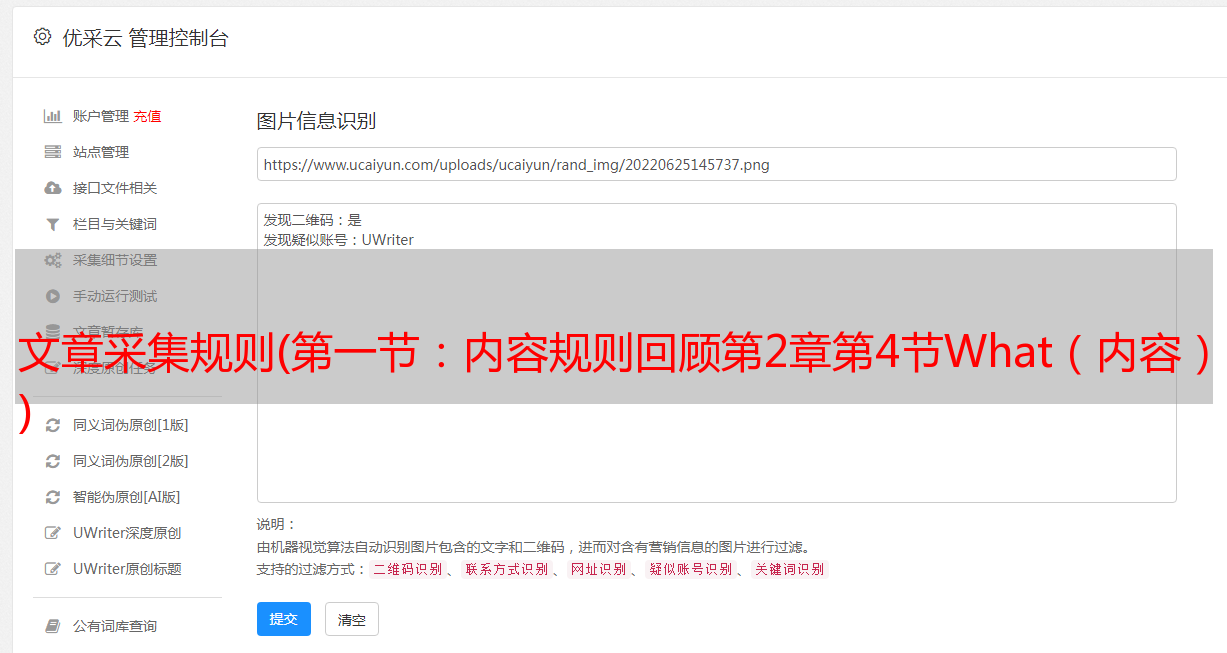This screenshot has width=1227, height=653.
Task: Click the 优采云 管理控制台 title
Action: [145, 38]
